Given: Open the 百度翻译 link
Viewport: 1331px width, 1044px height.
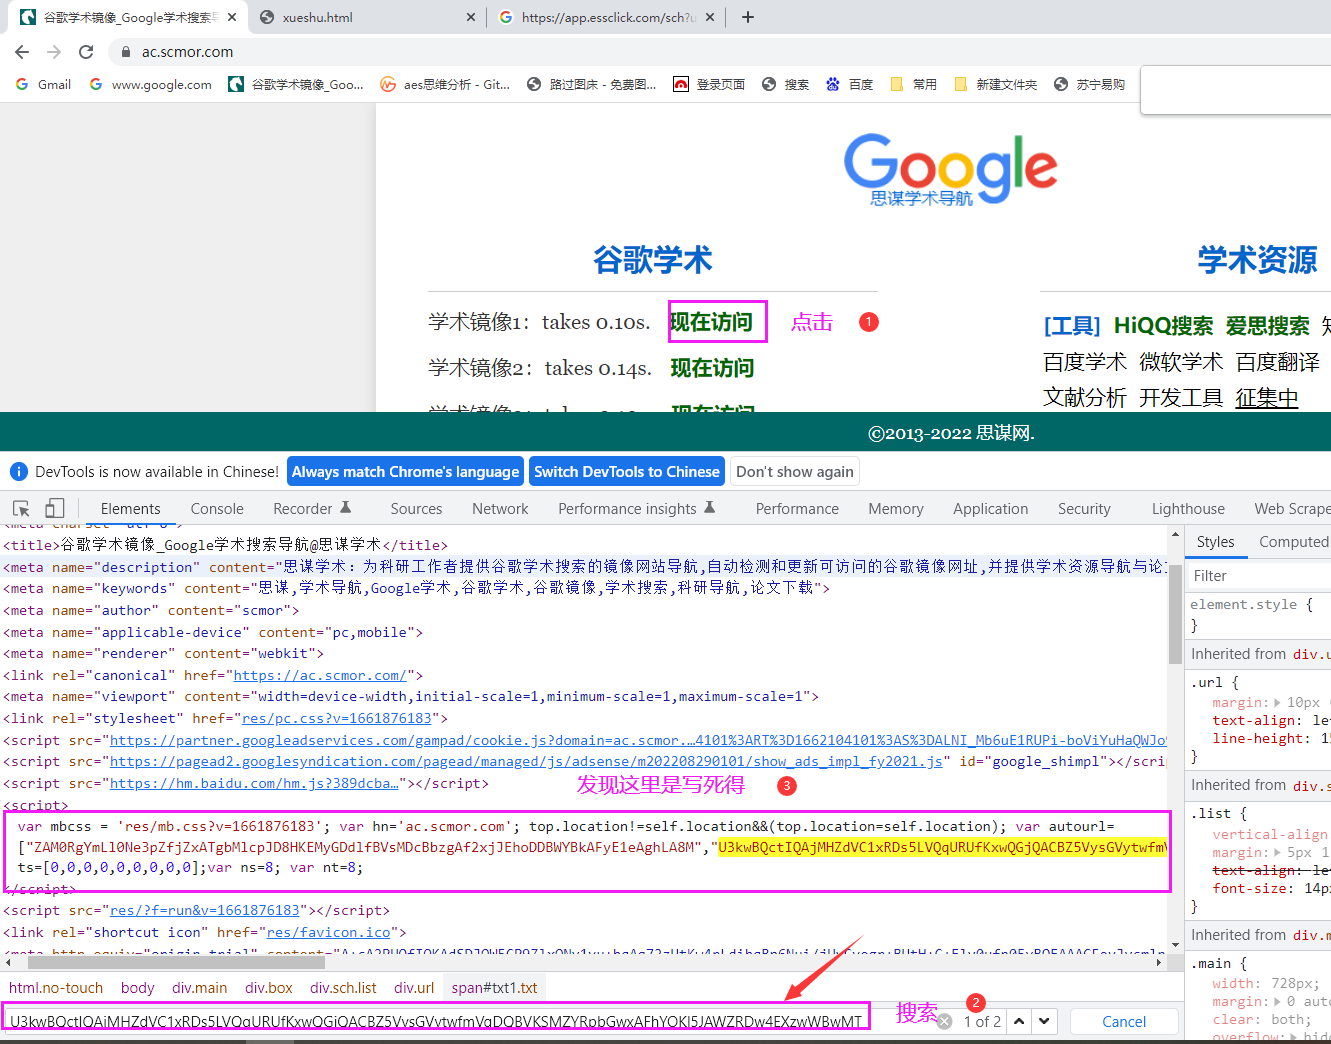Looking at the screenshot, I should (1278, 362).
